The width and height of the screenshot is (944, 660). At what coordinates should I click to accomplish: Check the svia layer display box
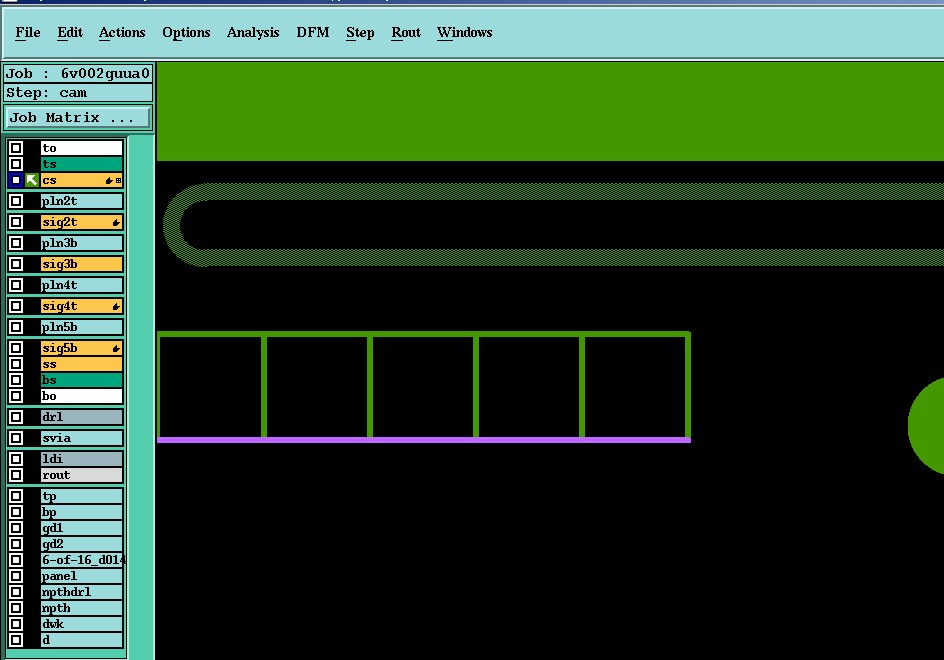tap(16, 438)
